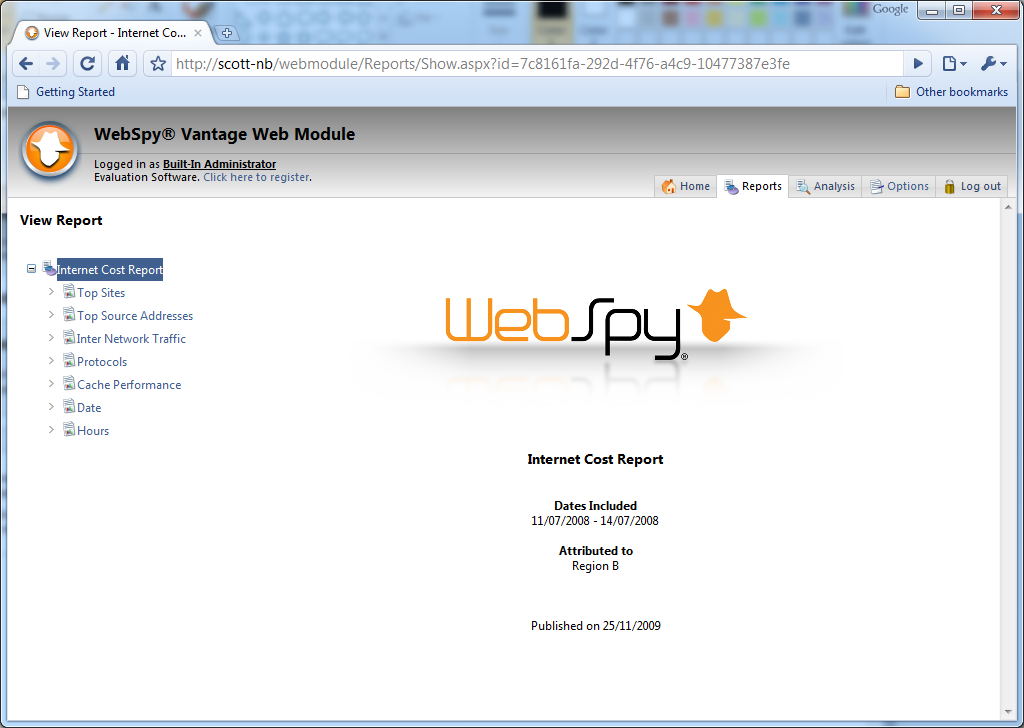Screen dimensions: 1024x728
Task: Open the Protocols report section
Action: coord(102,362)
